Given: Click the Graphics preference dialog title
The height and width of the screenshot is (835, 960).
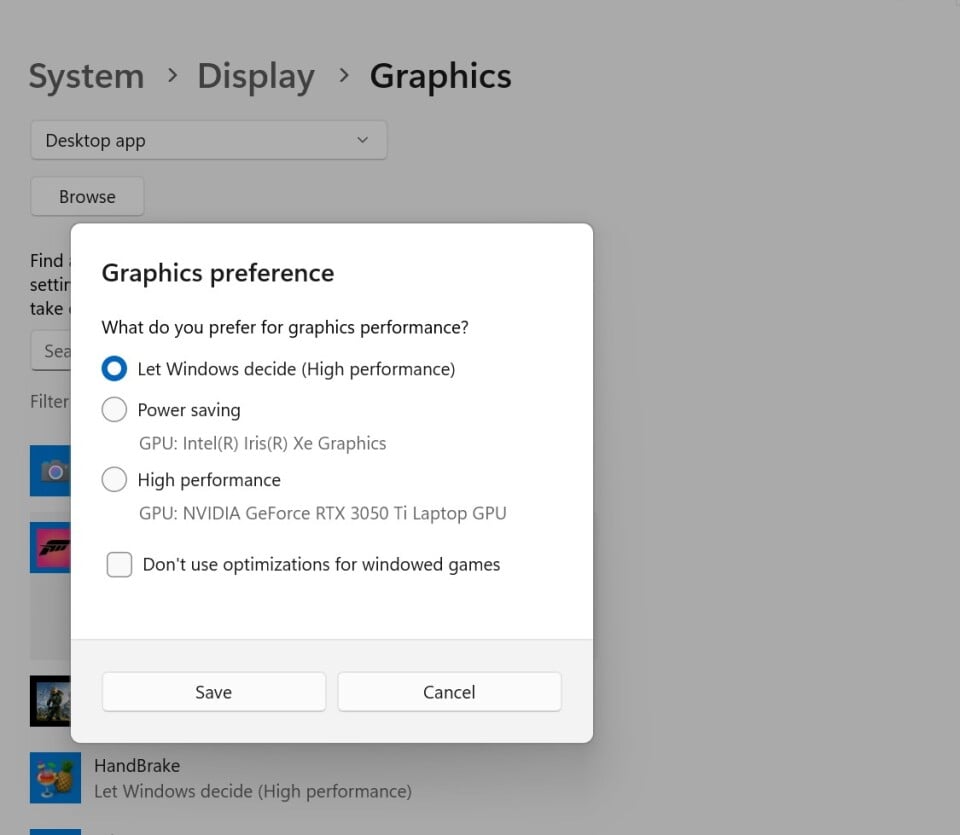Looking at the screenshot, I should [x=218, y=273].
